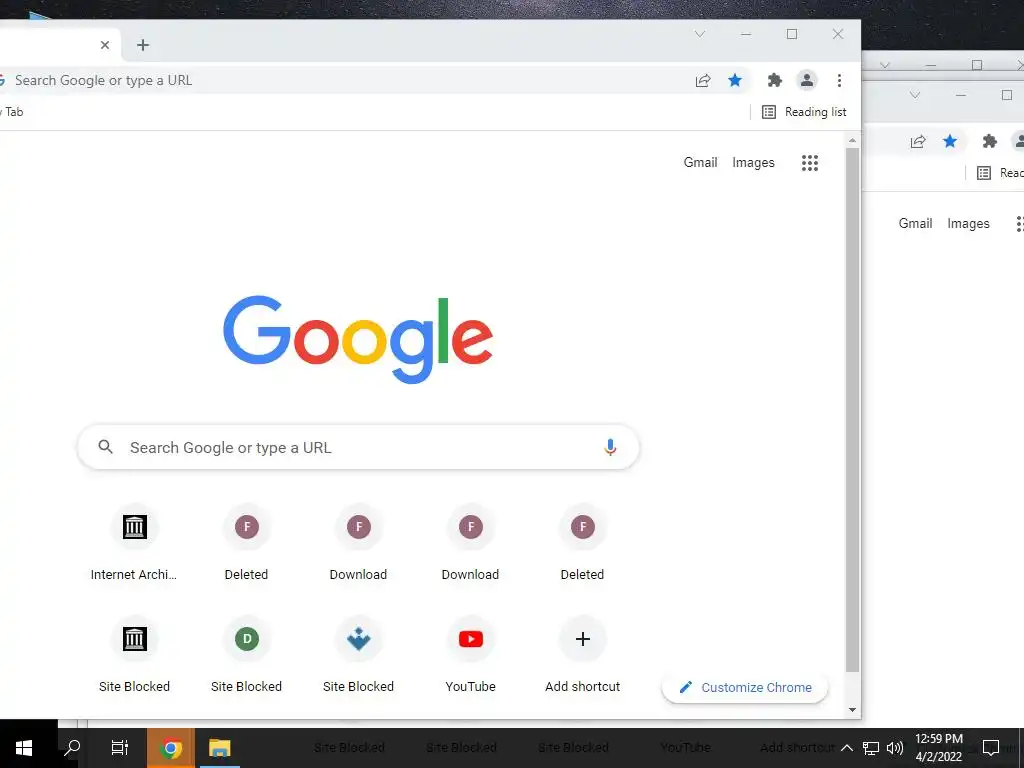1024x768 pixels.
Task: Open Site Blocked shortcut with green D icon
Action: pos(246,654)
